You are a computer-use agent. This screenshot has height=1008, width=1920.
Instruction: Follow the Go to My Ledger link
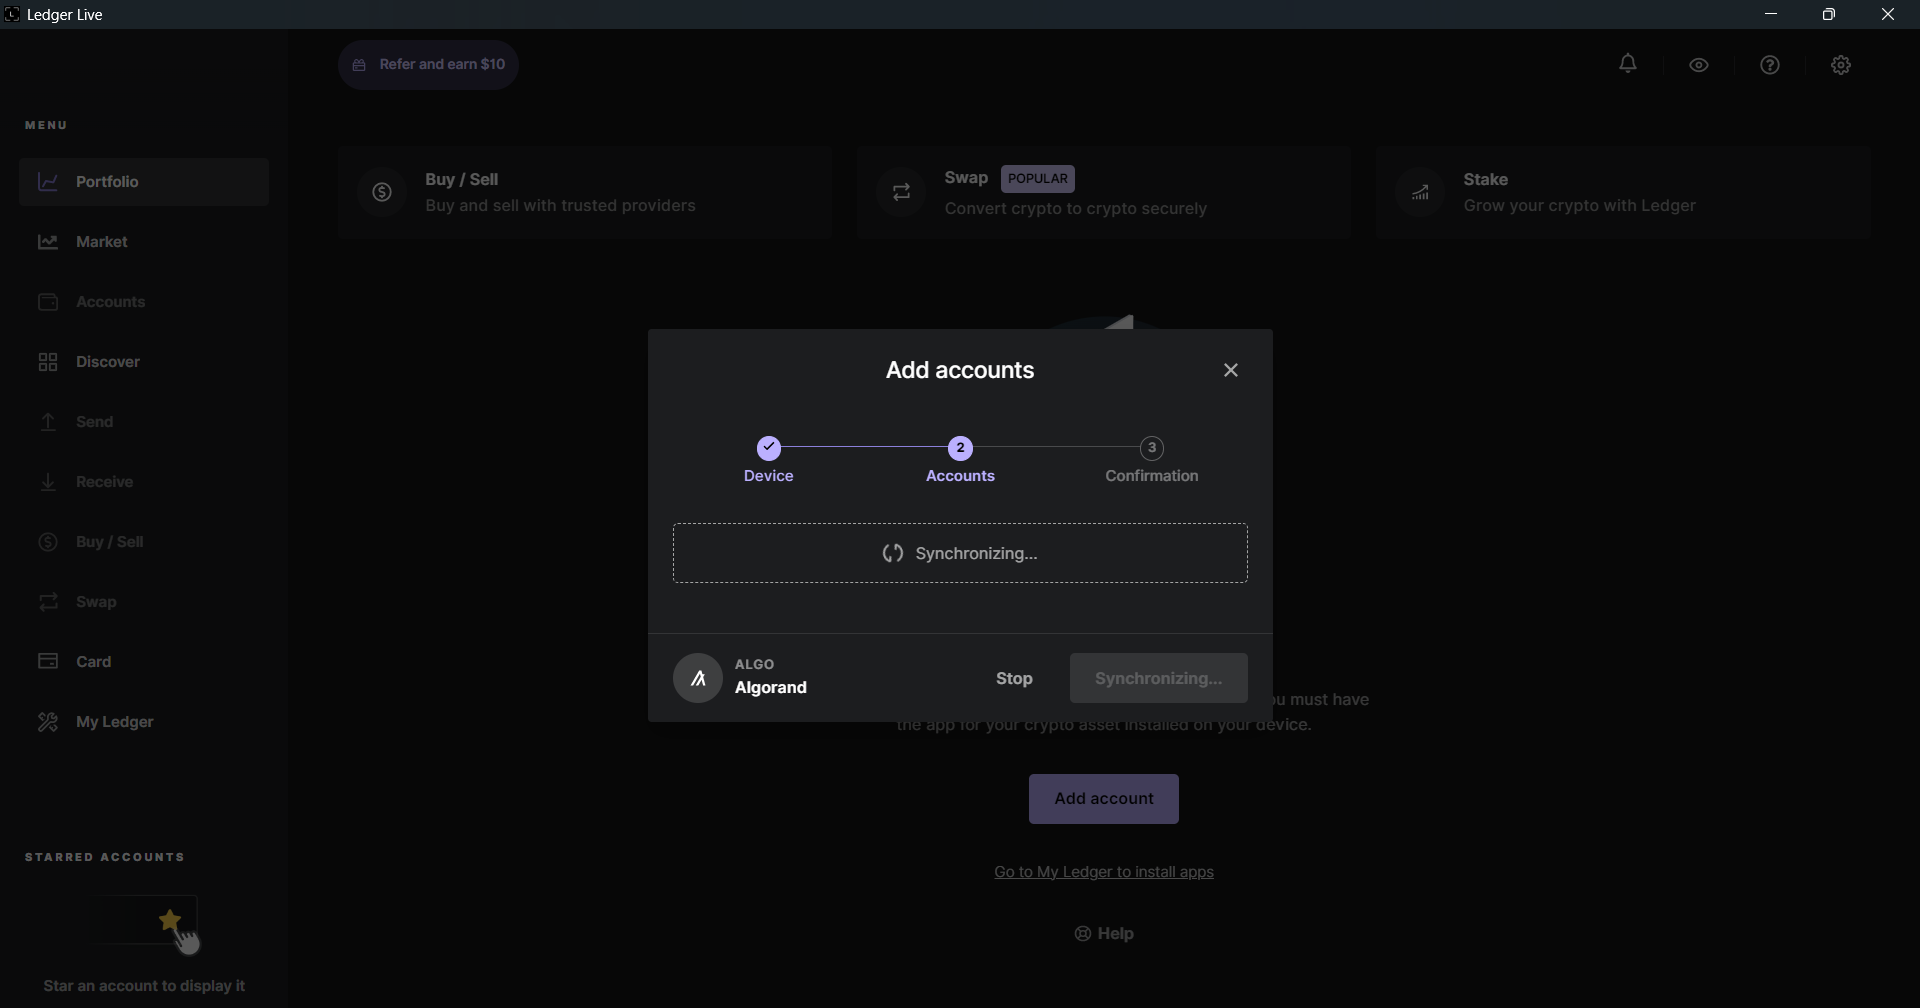pyautogui.click(x=1103, y=872)
